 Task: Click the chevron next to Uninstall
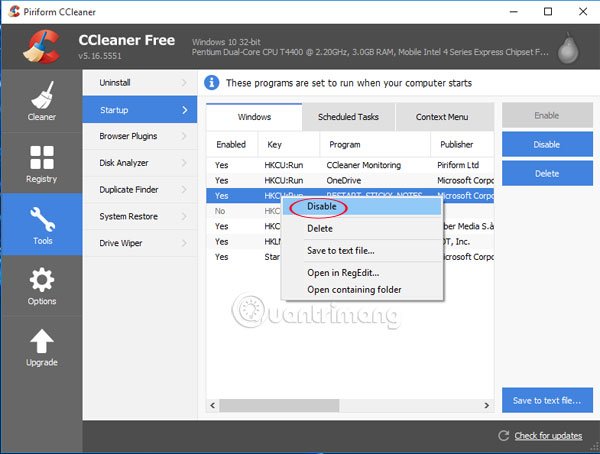(x=184, y=83)
